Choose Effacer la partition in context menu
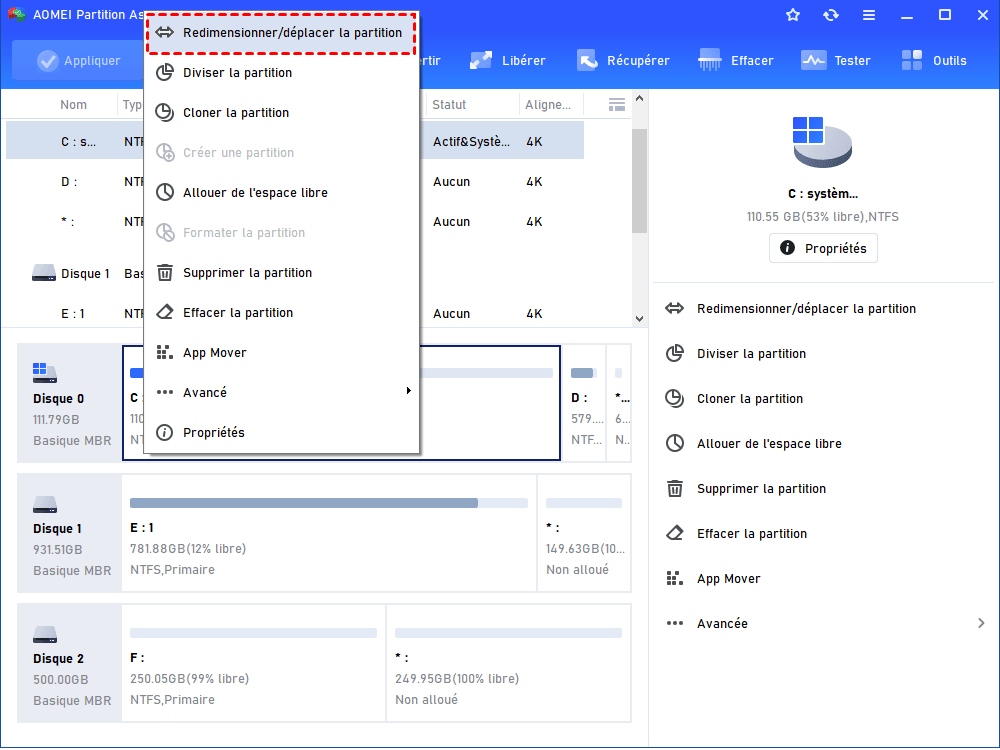The image size is (1000, 750). (281, 312)
